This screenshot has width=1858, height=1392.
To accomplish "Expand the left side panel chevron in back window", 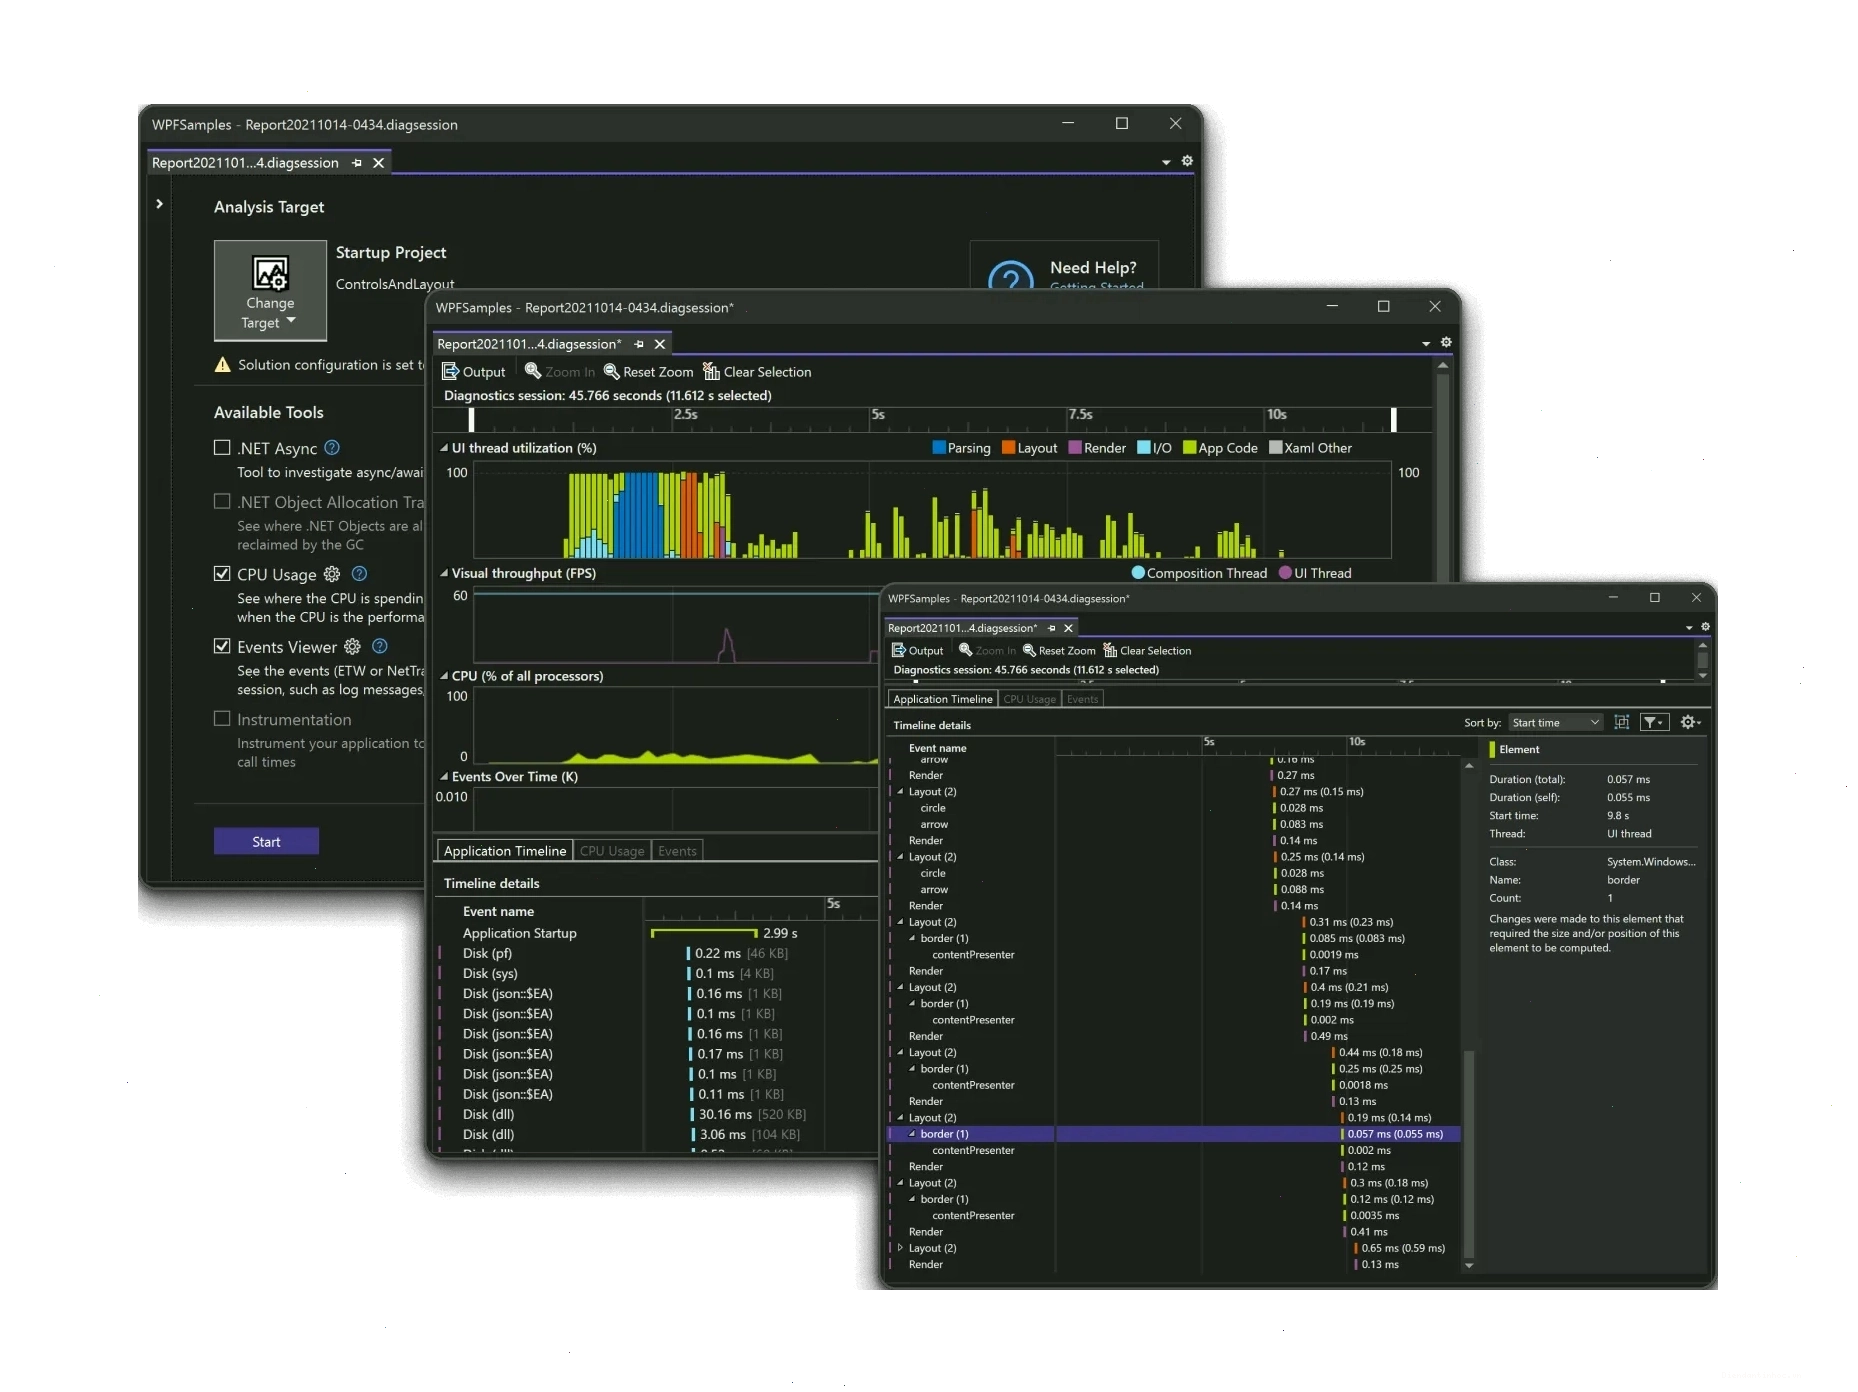I will coord(159,204).
